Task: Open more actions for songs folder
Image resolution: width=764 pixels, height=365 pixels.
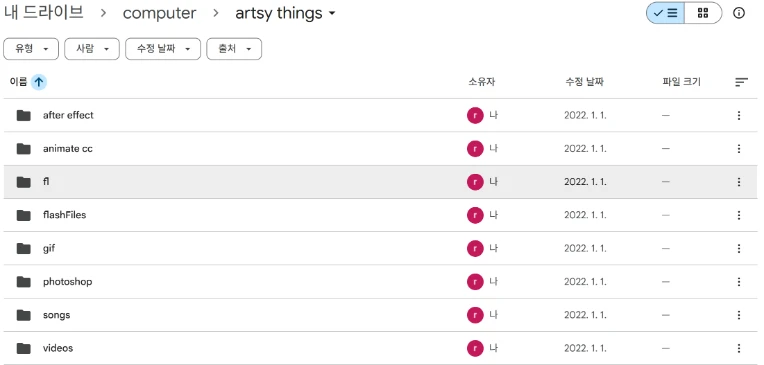Action: (x=739, y=315)
